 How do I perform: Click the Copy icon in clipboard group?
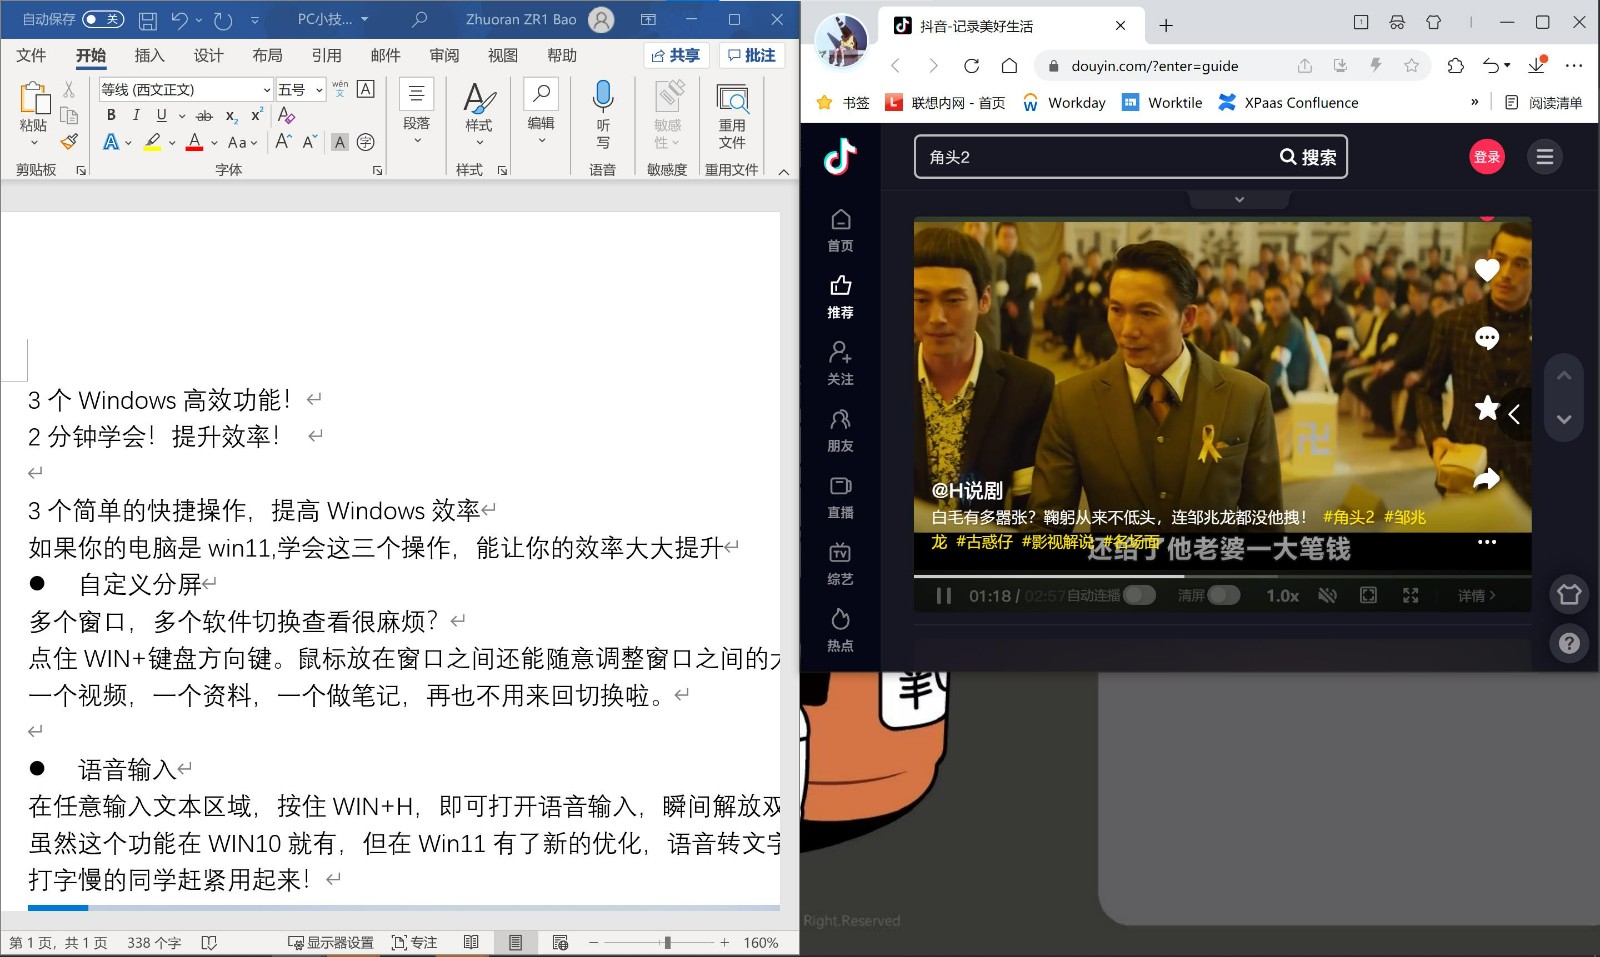pos(69,115)
